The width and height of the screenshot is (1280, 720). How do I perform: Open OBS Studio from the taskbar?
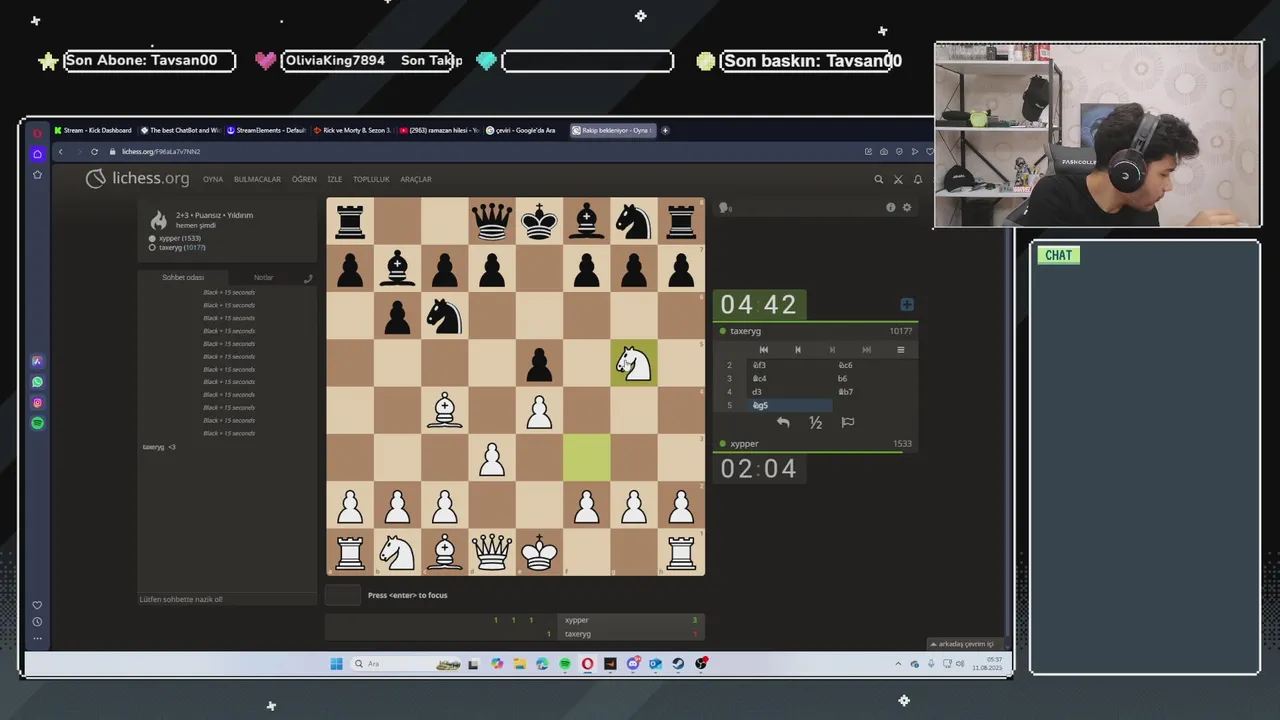click(701, 664)
